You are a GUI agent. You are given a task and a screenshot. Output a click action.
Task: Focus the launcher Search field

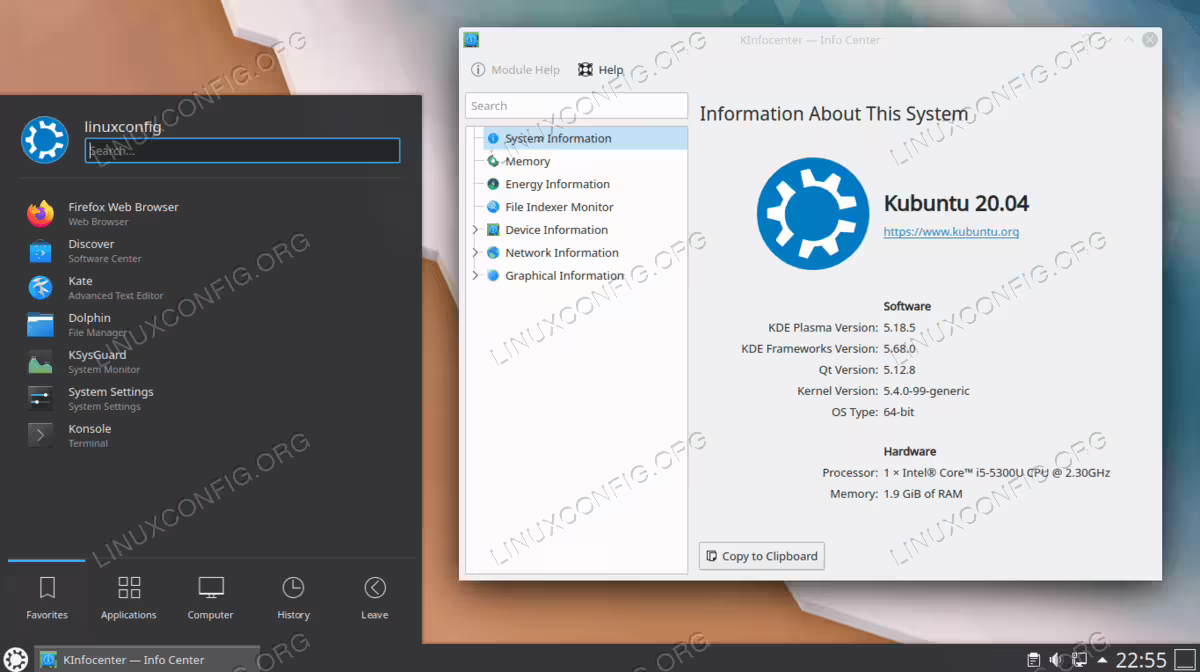coord(243,151)
